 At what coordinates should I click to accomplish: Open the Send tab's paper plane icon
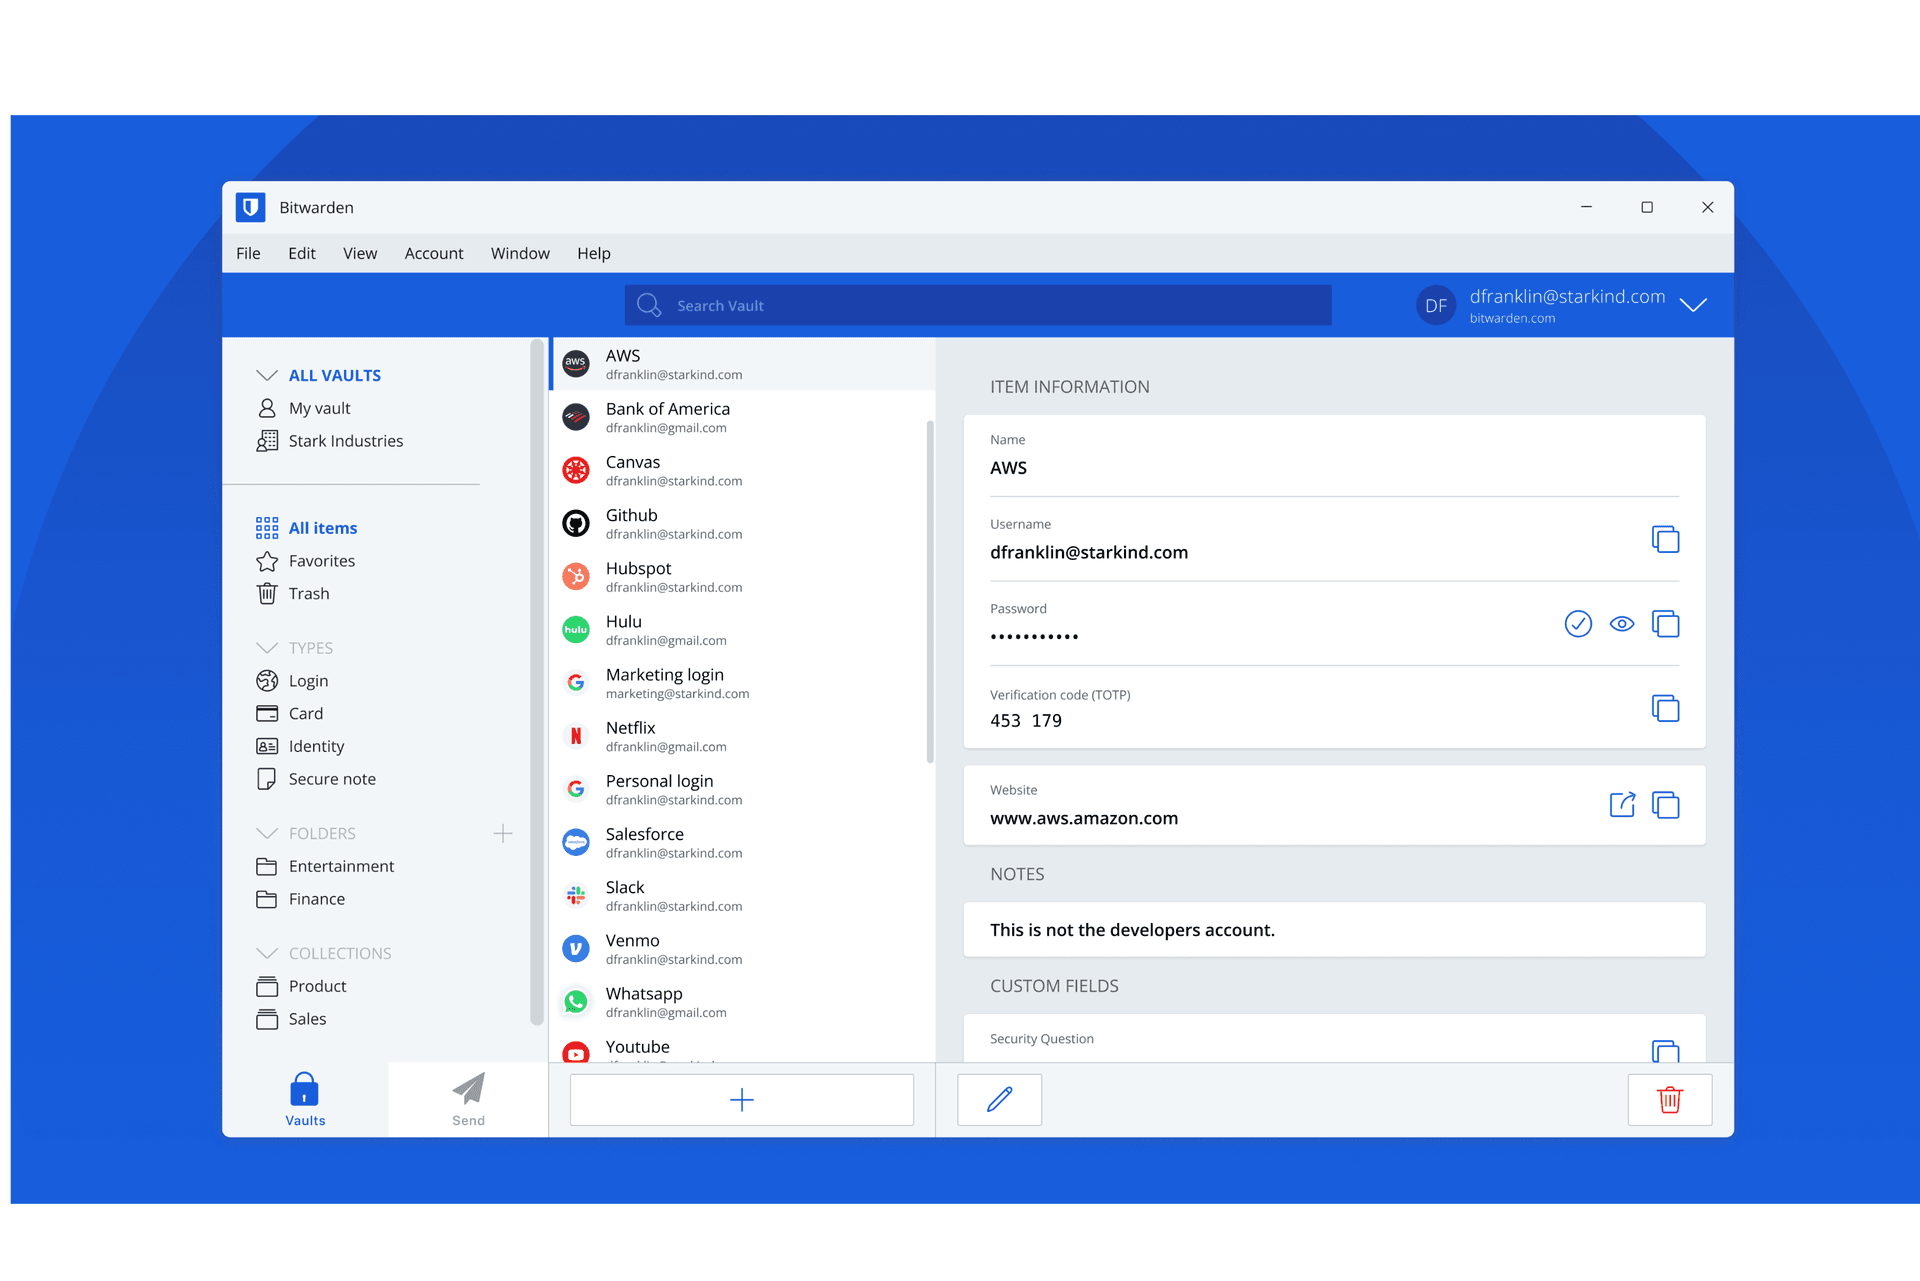(468, 1090)
